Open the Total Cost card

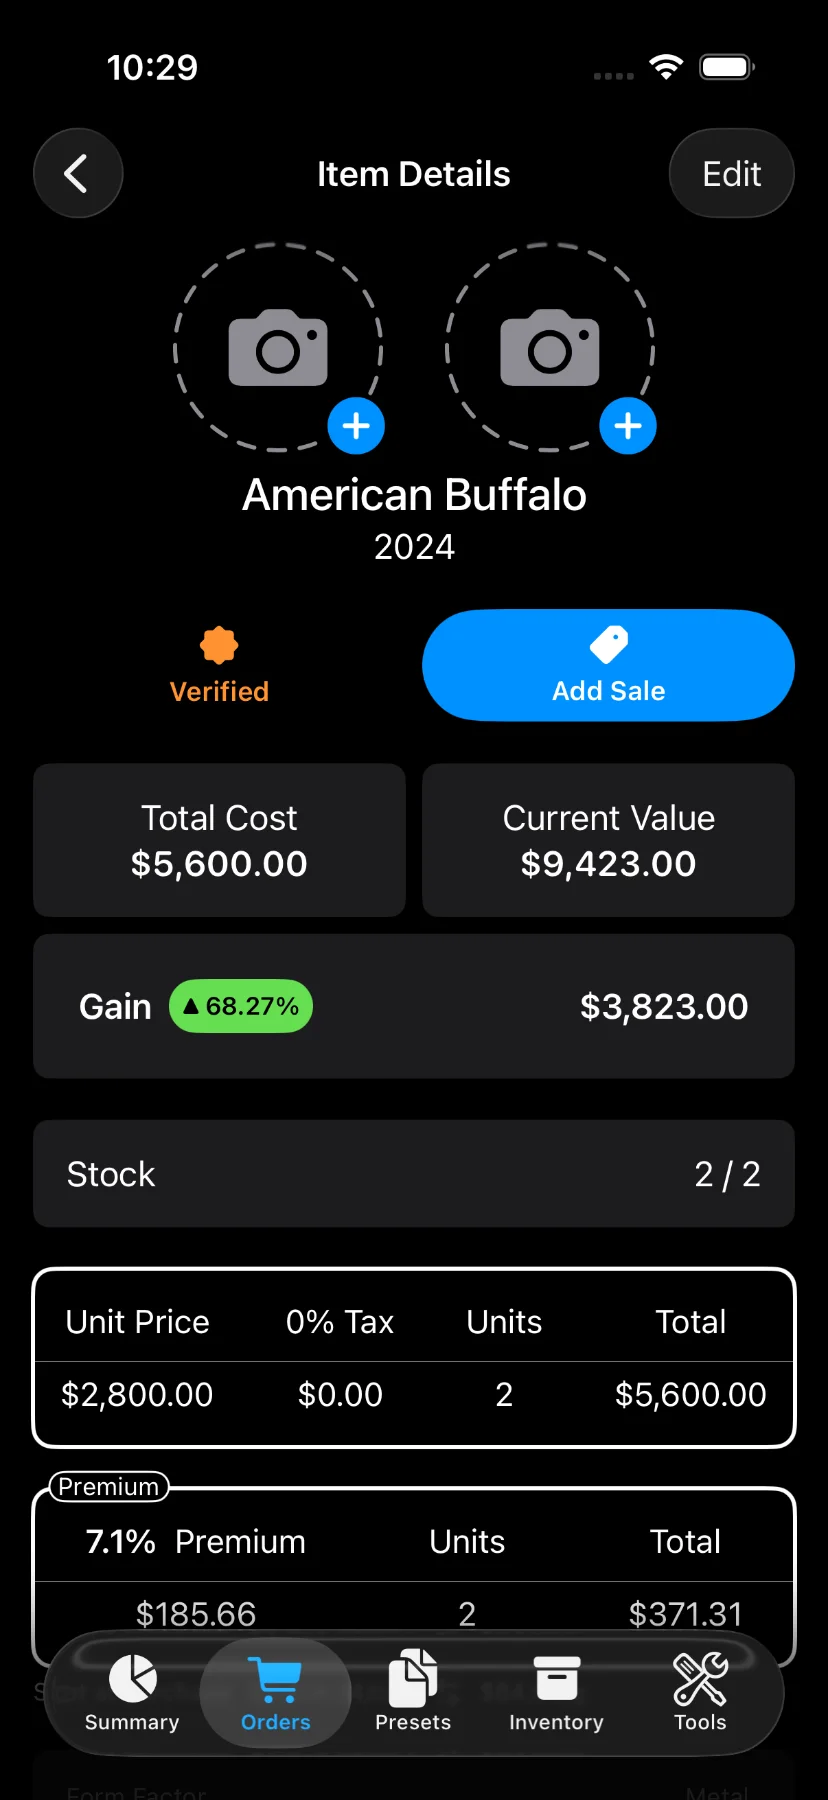click(219, 840)
